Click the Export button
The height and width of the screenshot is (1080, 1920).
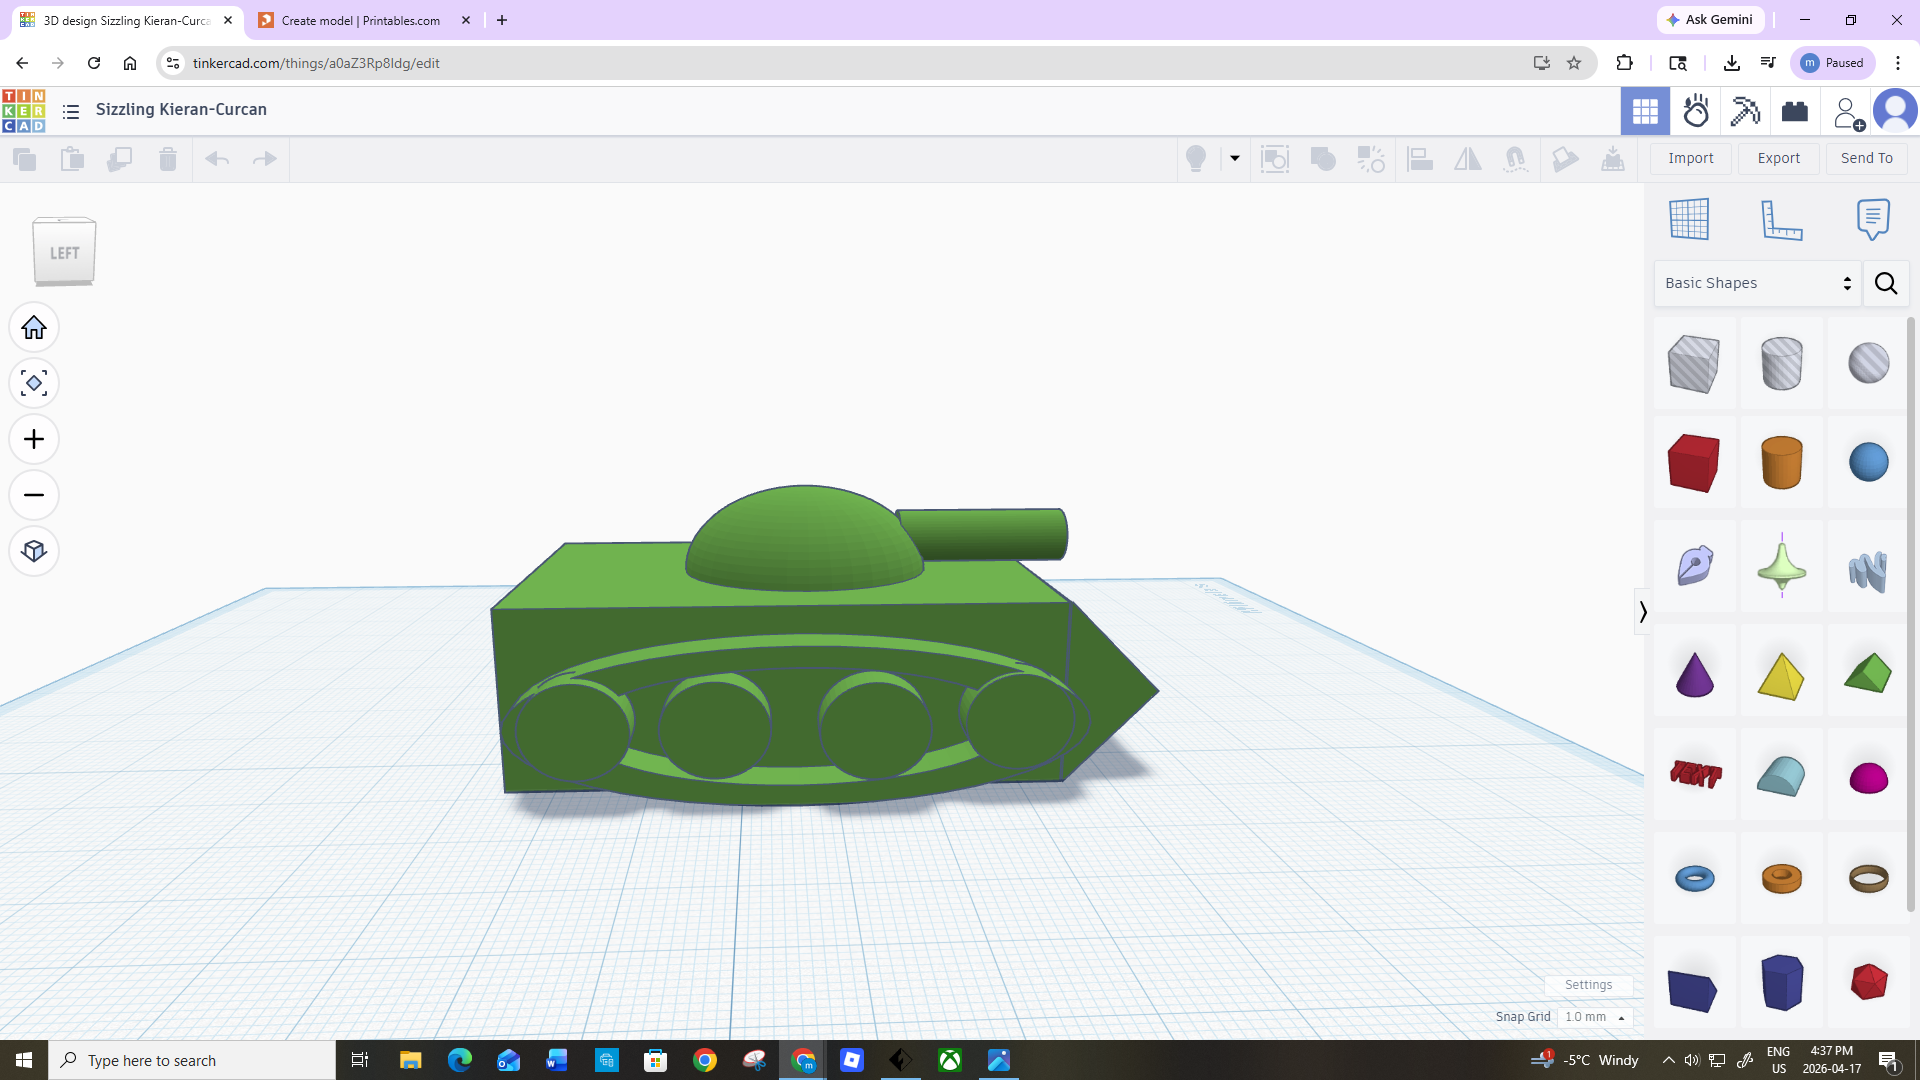pyautogui.click(x=1779, y=158)
